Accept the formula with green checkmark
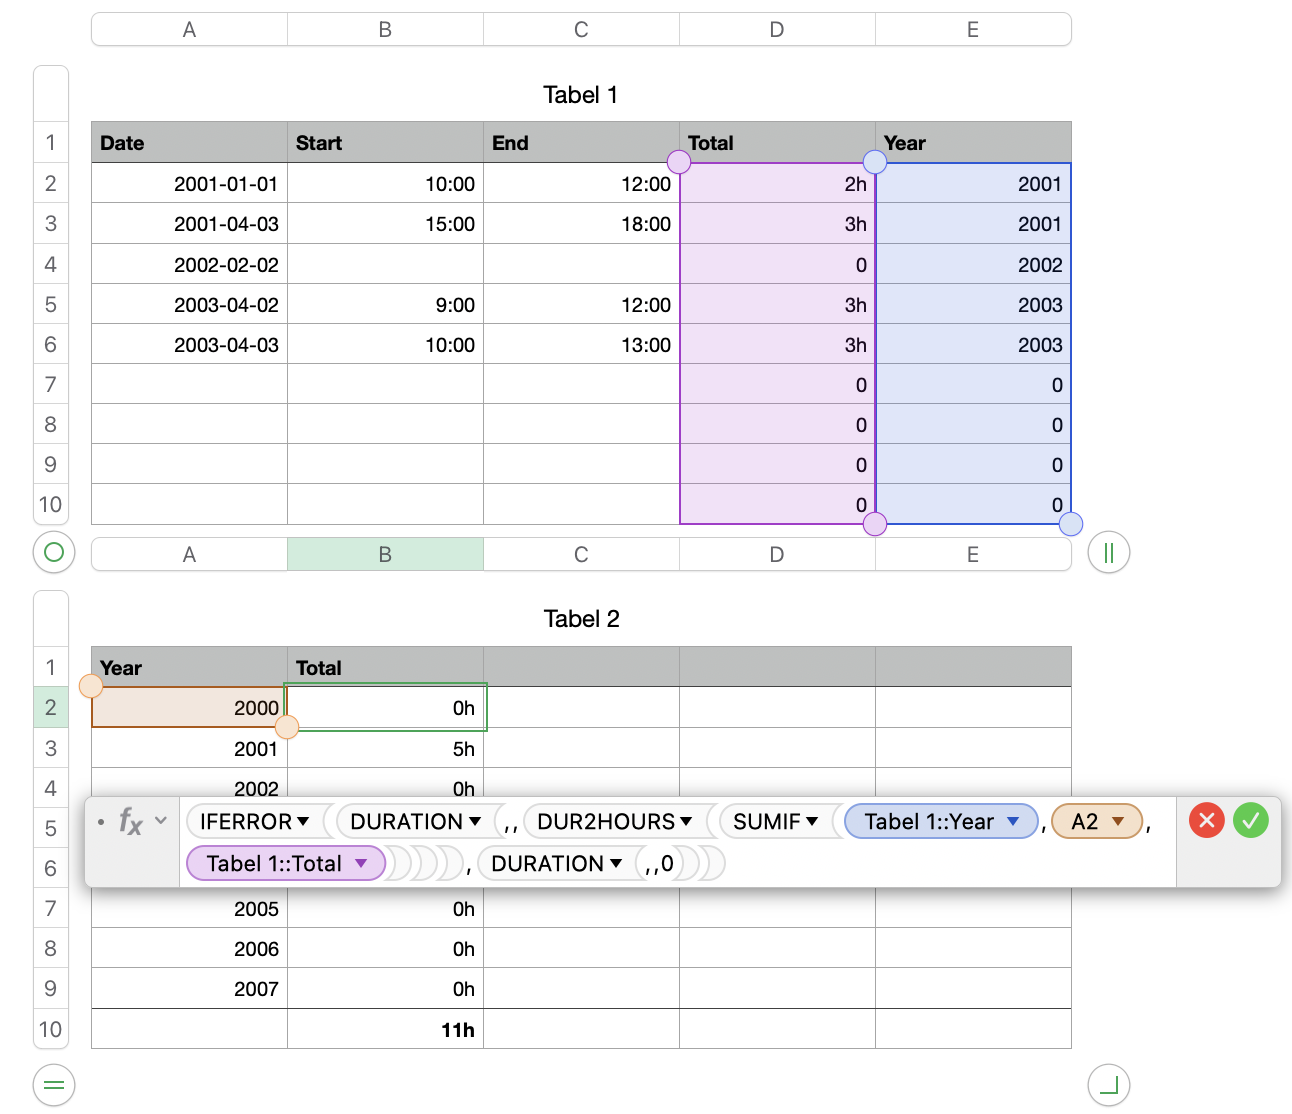 [x=1251, y=821]
